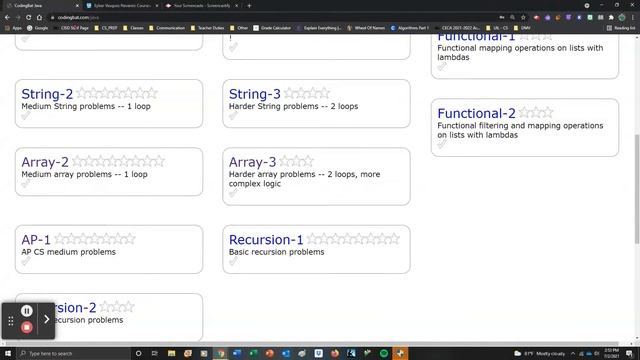Open the browser extensions puzzle icon
Screen dimensions: 640x360
click(x=611, y=18)
